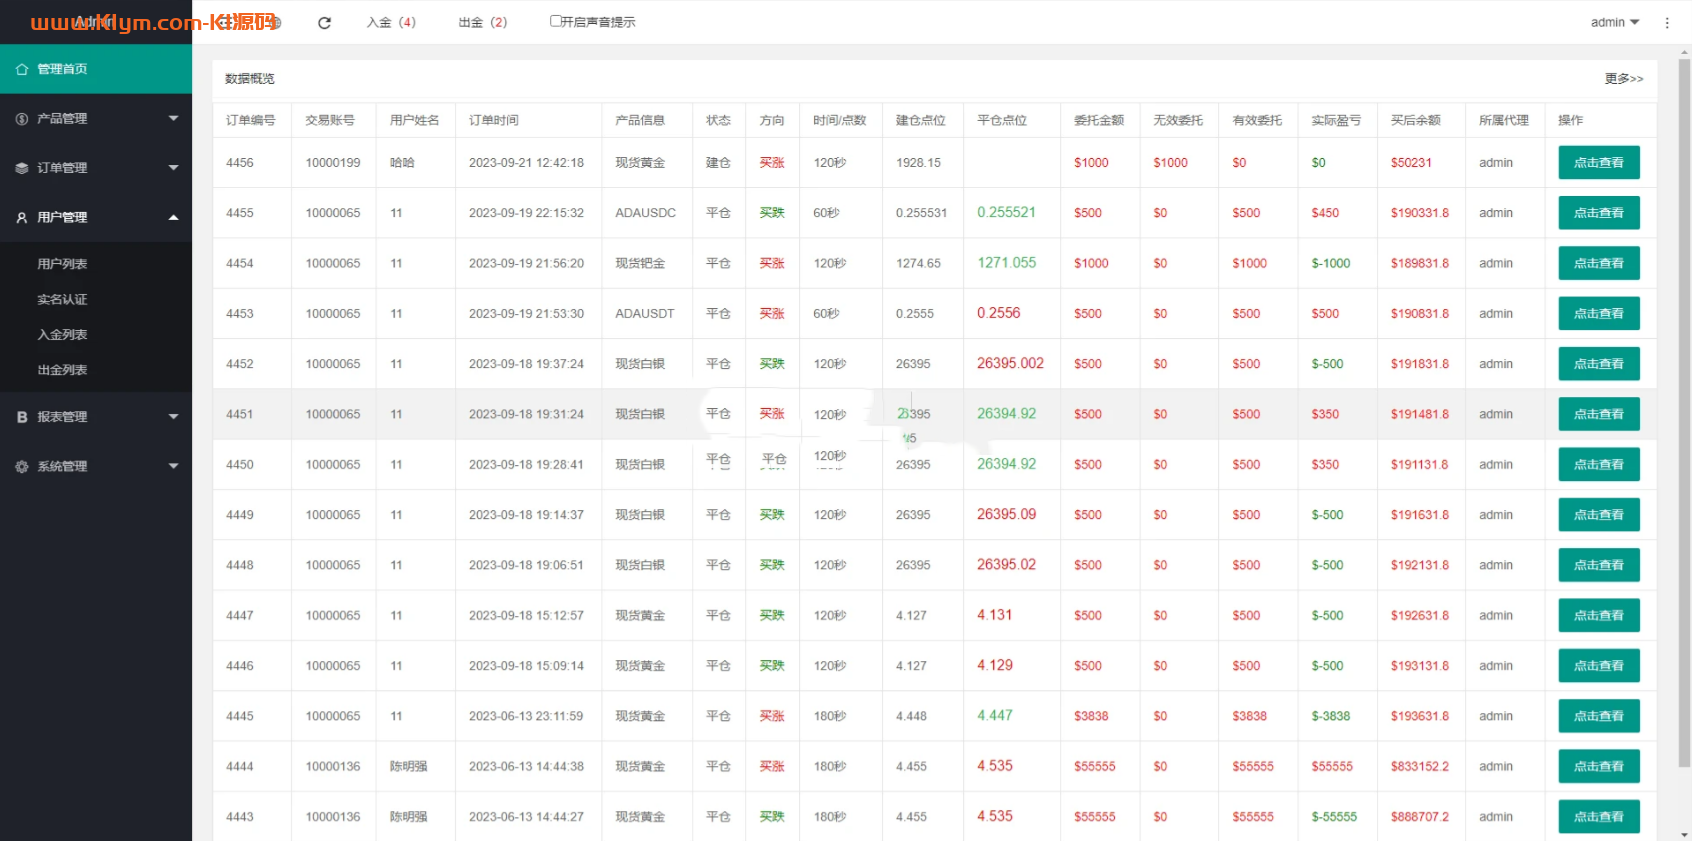1692x841 pixels.
Task: Open 实名认证 in the sidebar submenu
Action: tap(62, 300)
